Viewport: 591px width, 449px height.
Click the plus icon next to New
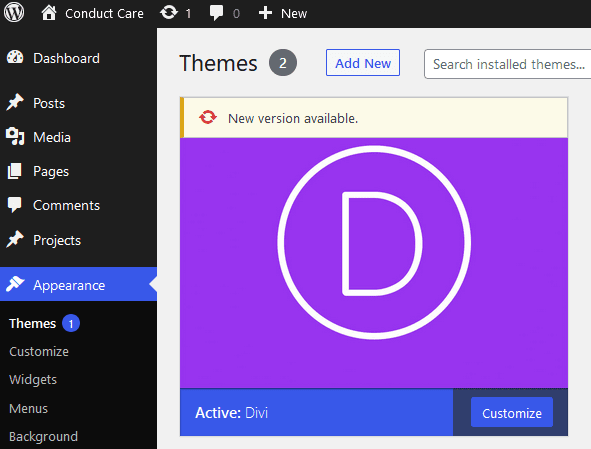[265, 13]
